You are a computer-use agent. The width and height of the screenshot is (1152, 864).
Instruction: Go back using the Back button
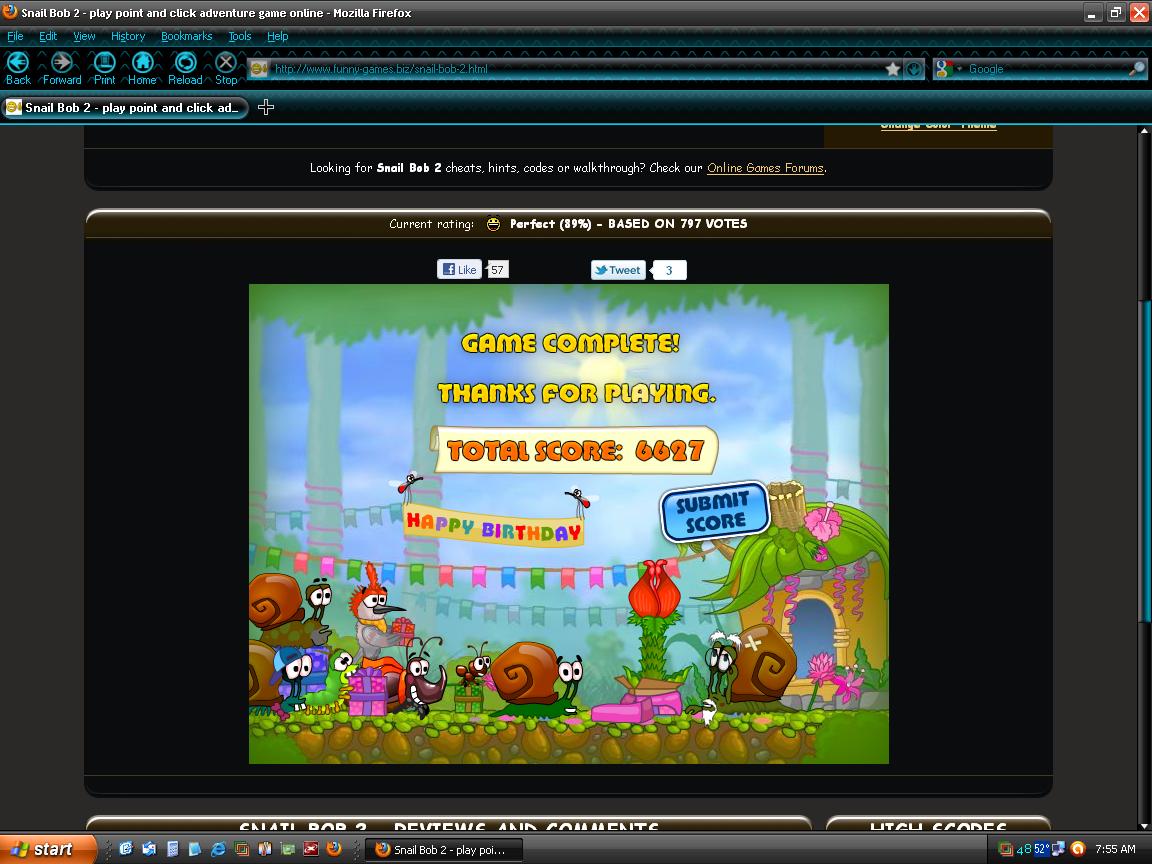(x=18, y=68)
